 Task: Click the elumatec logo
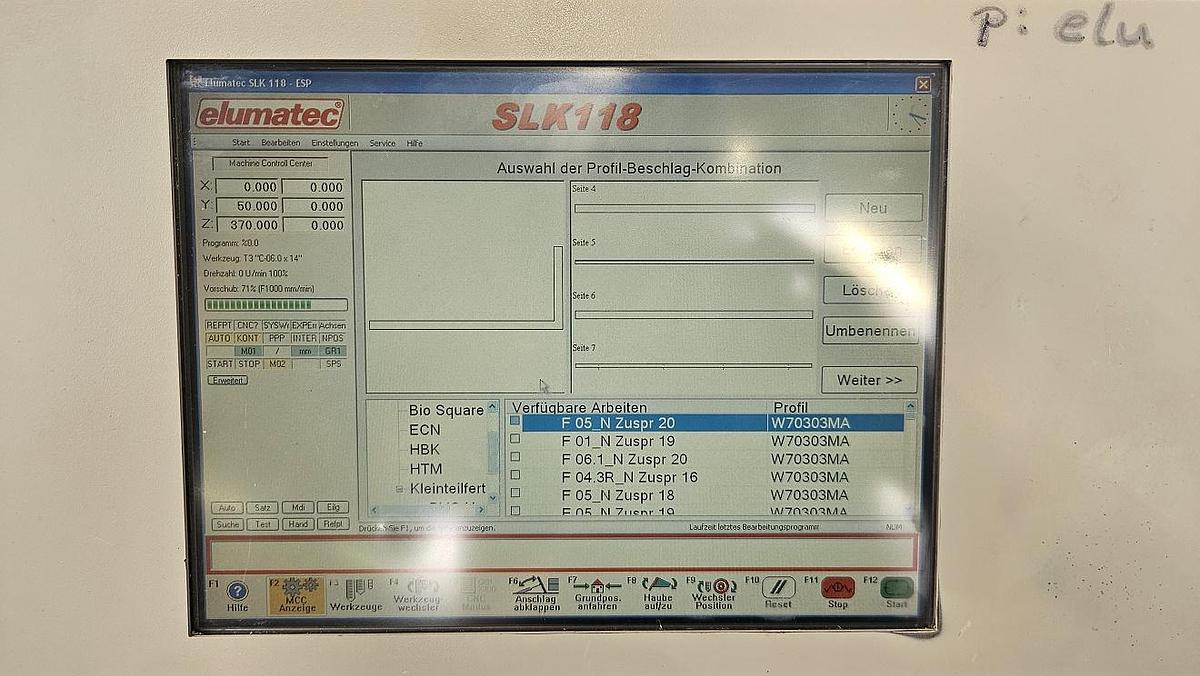(270, 114)
